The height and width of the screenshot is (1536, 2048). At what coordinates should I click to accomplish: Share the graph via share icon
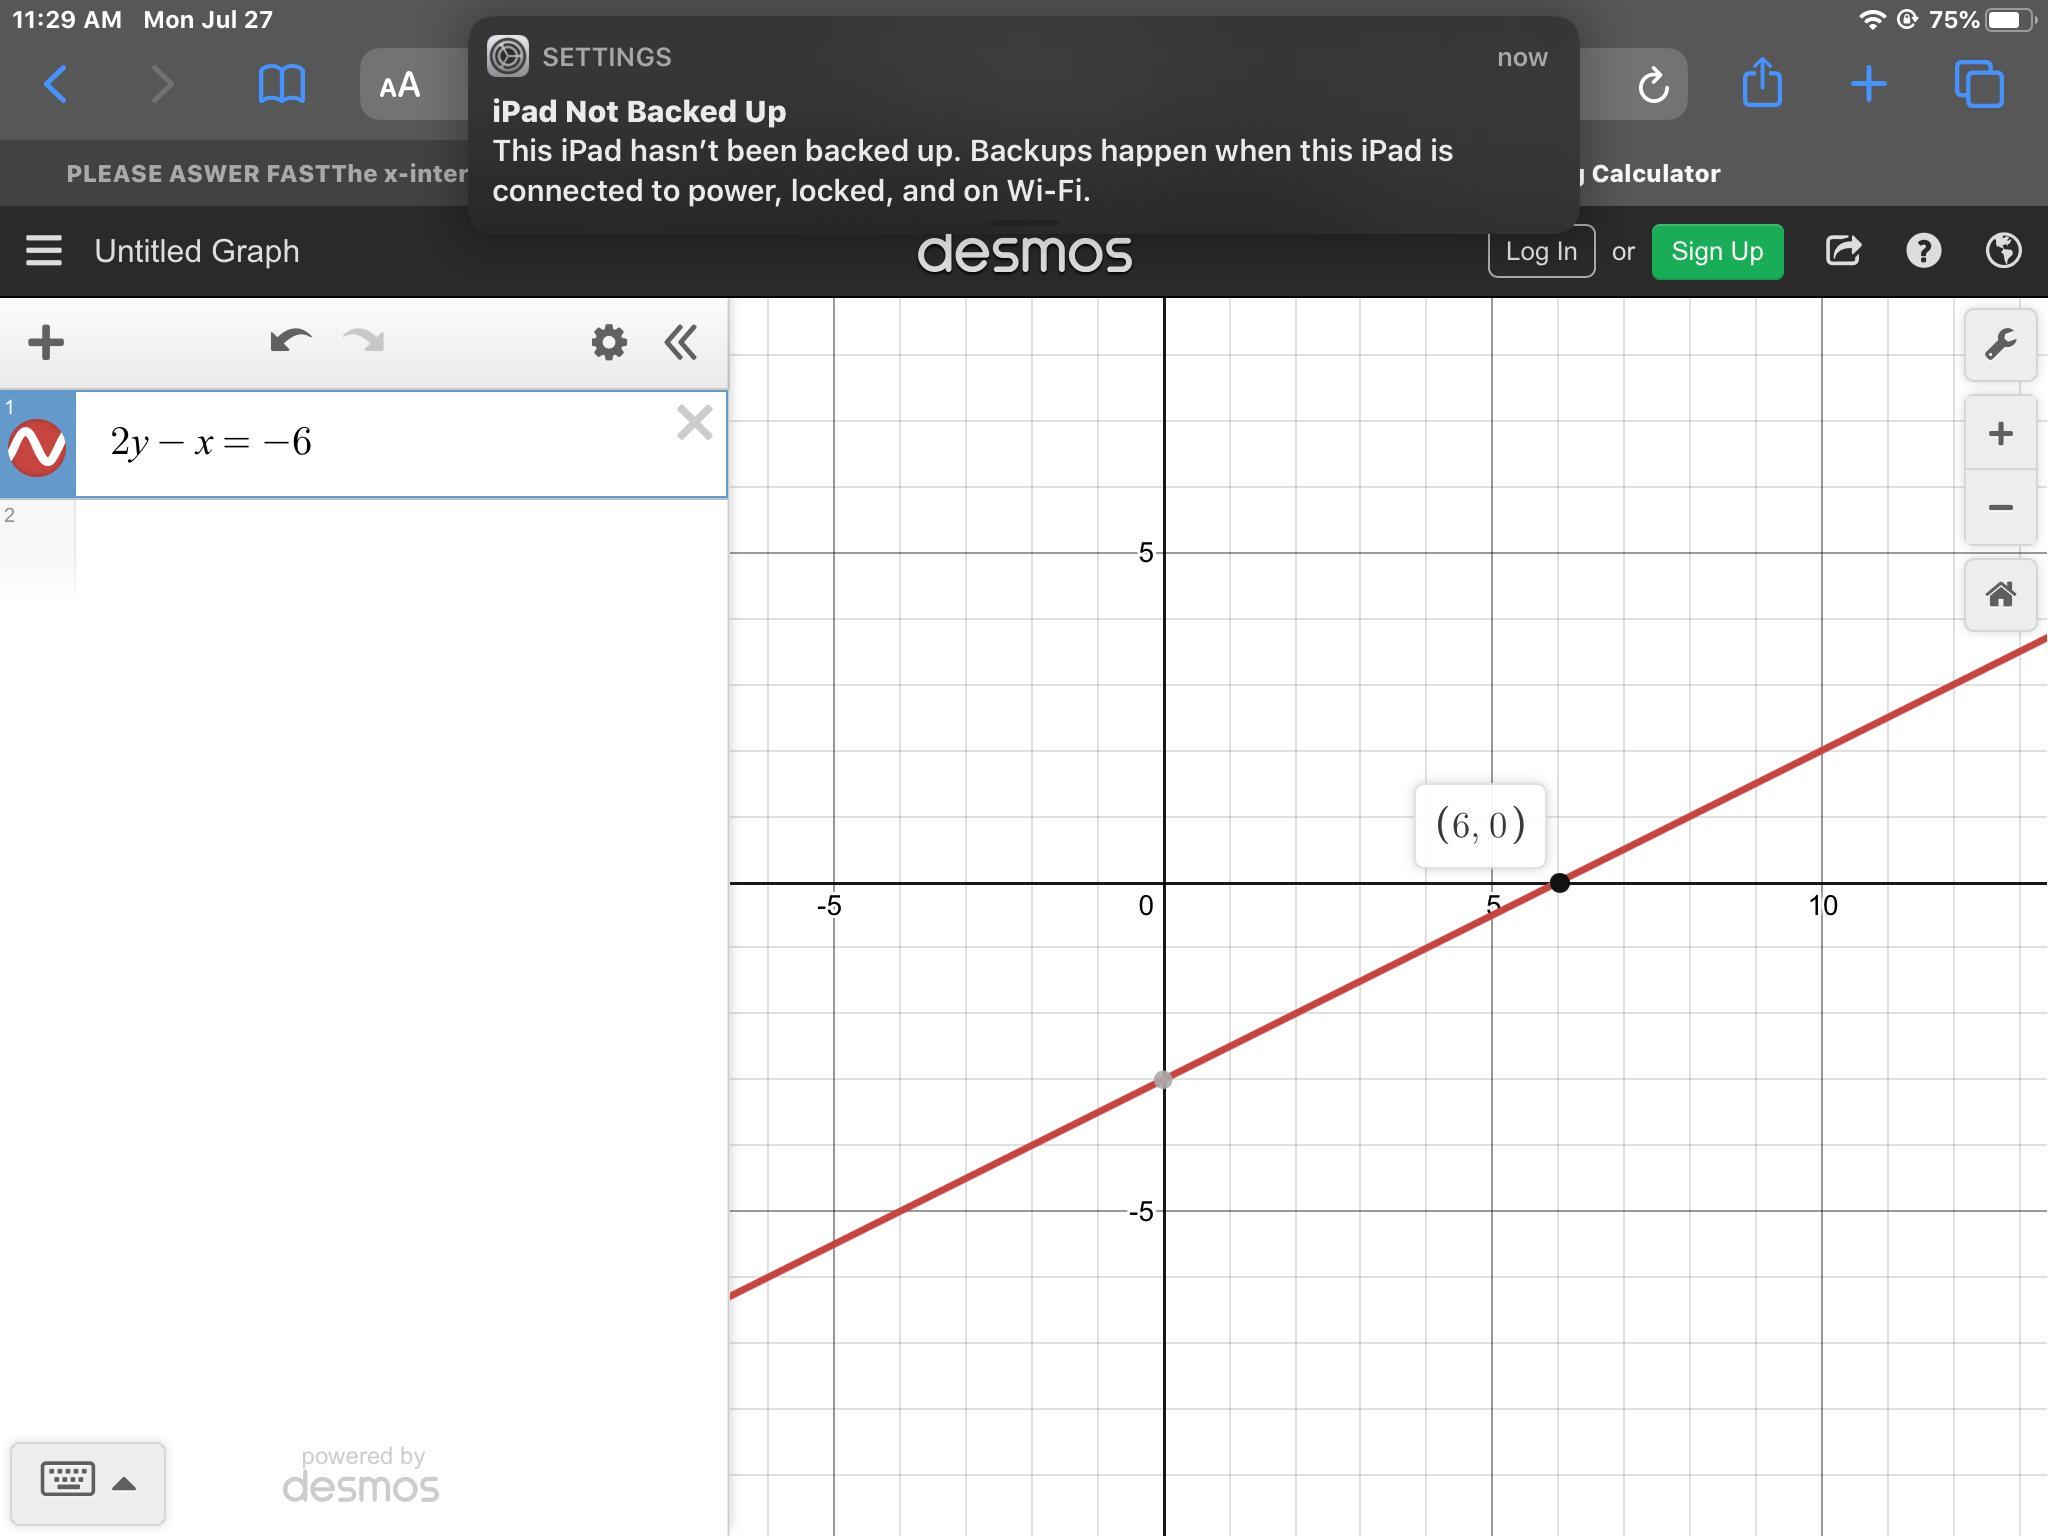1843,251
